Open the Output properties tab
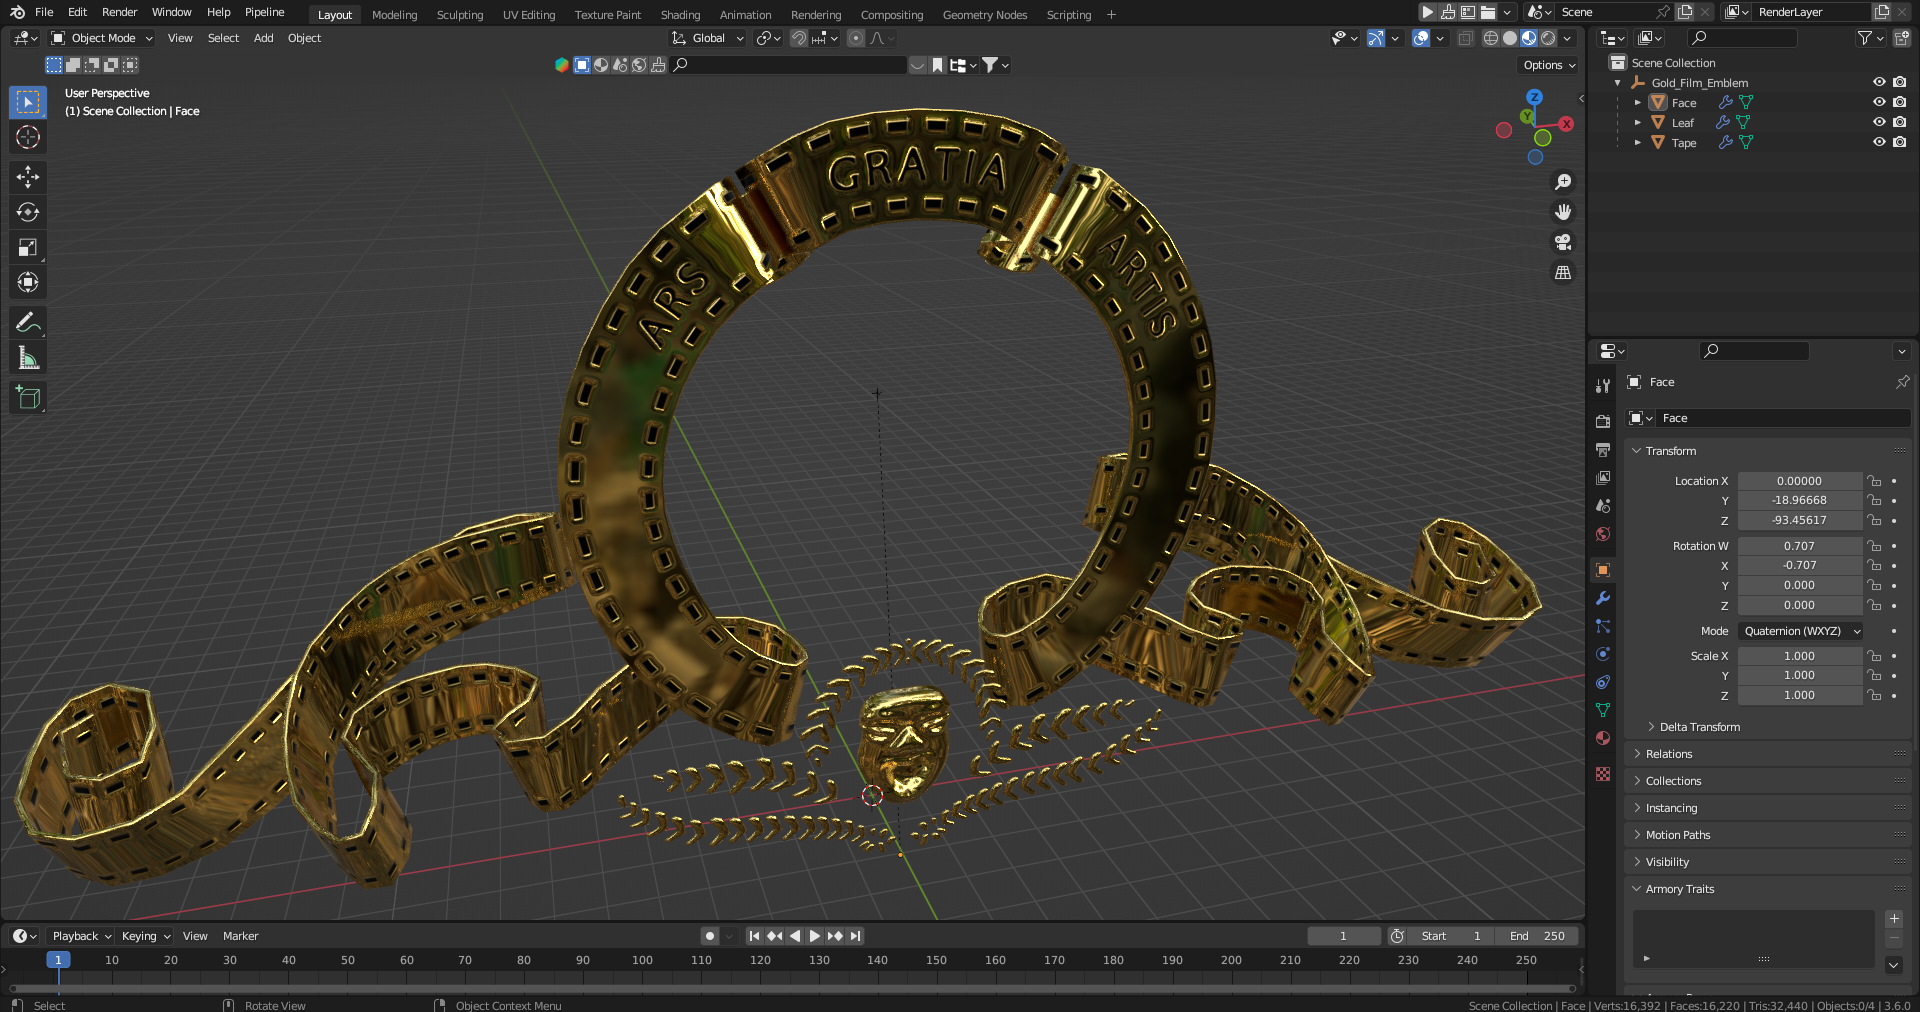The width and height of the screenshot is (1920, 1012). pos(1603,450)
